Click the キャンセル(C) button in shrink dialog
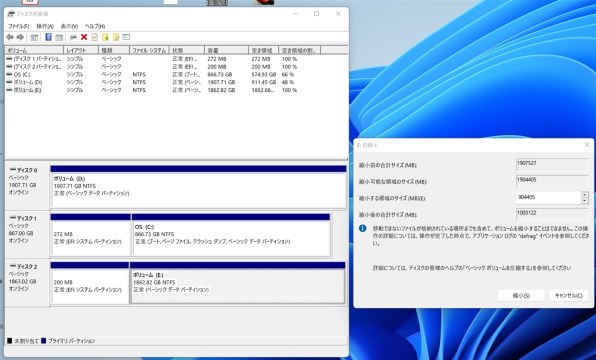The height and width of the screenshot is (360, 596). (x=569, y=295)
